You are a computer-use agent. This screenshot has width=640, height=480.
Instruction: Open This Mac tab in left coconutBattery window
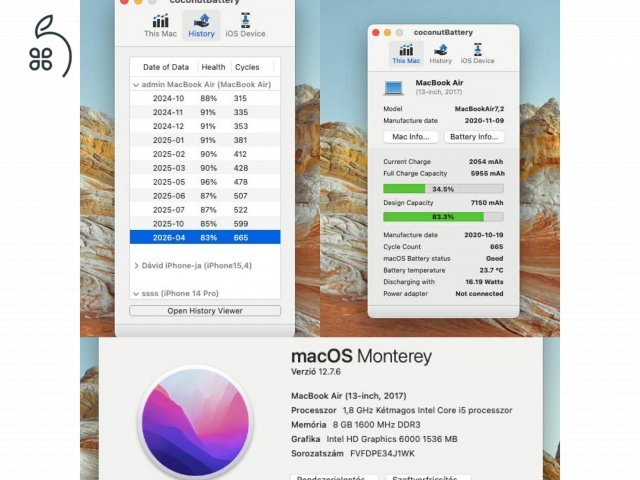point(160,25)
